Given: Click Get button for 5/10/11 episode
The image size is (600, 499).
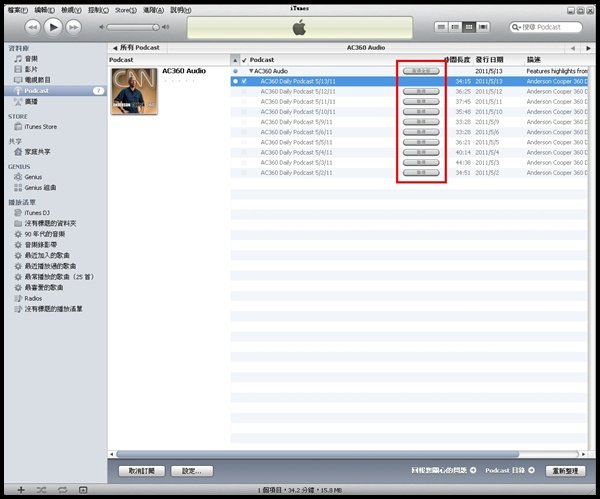Looking at the screenshot, I should (421, 112).
